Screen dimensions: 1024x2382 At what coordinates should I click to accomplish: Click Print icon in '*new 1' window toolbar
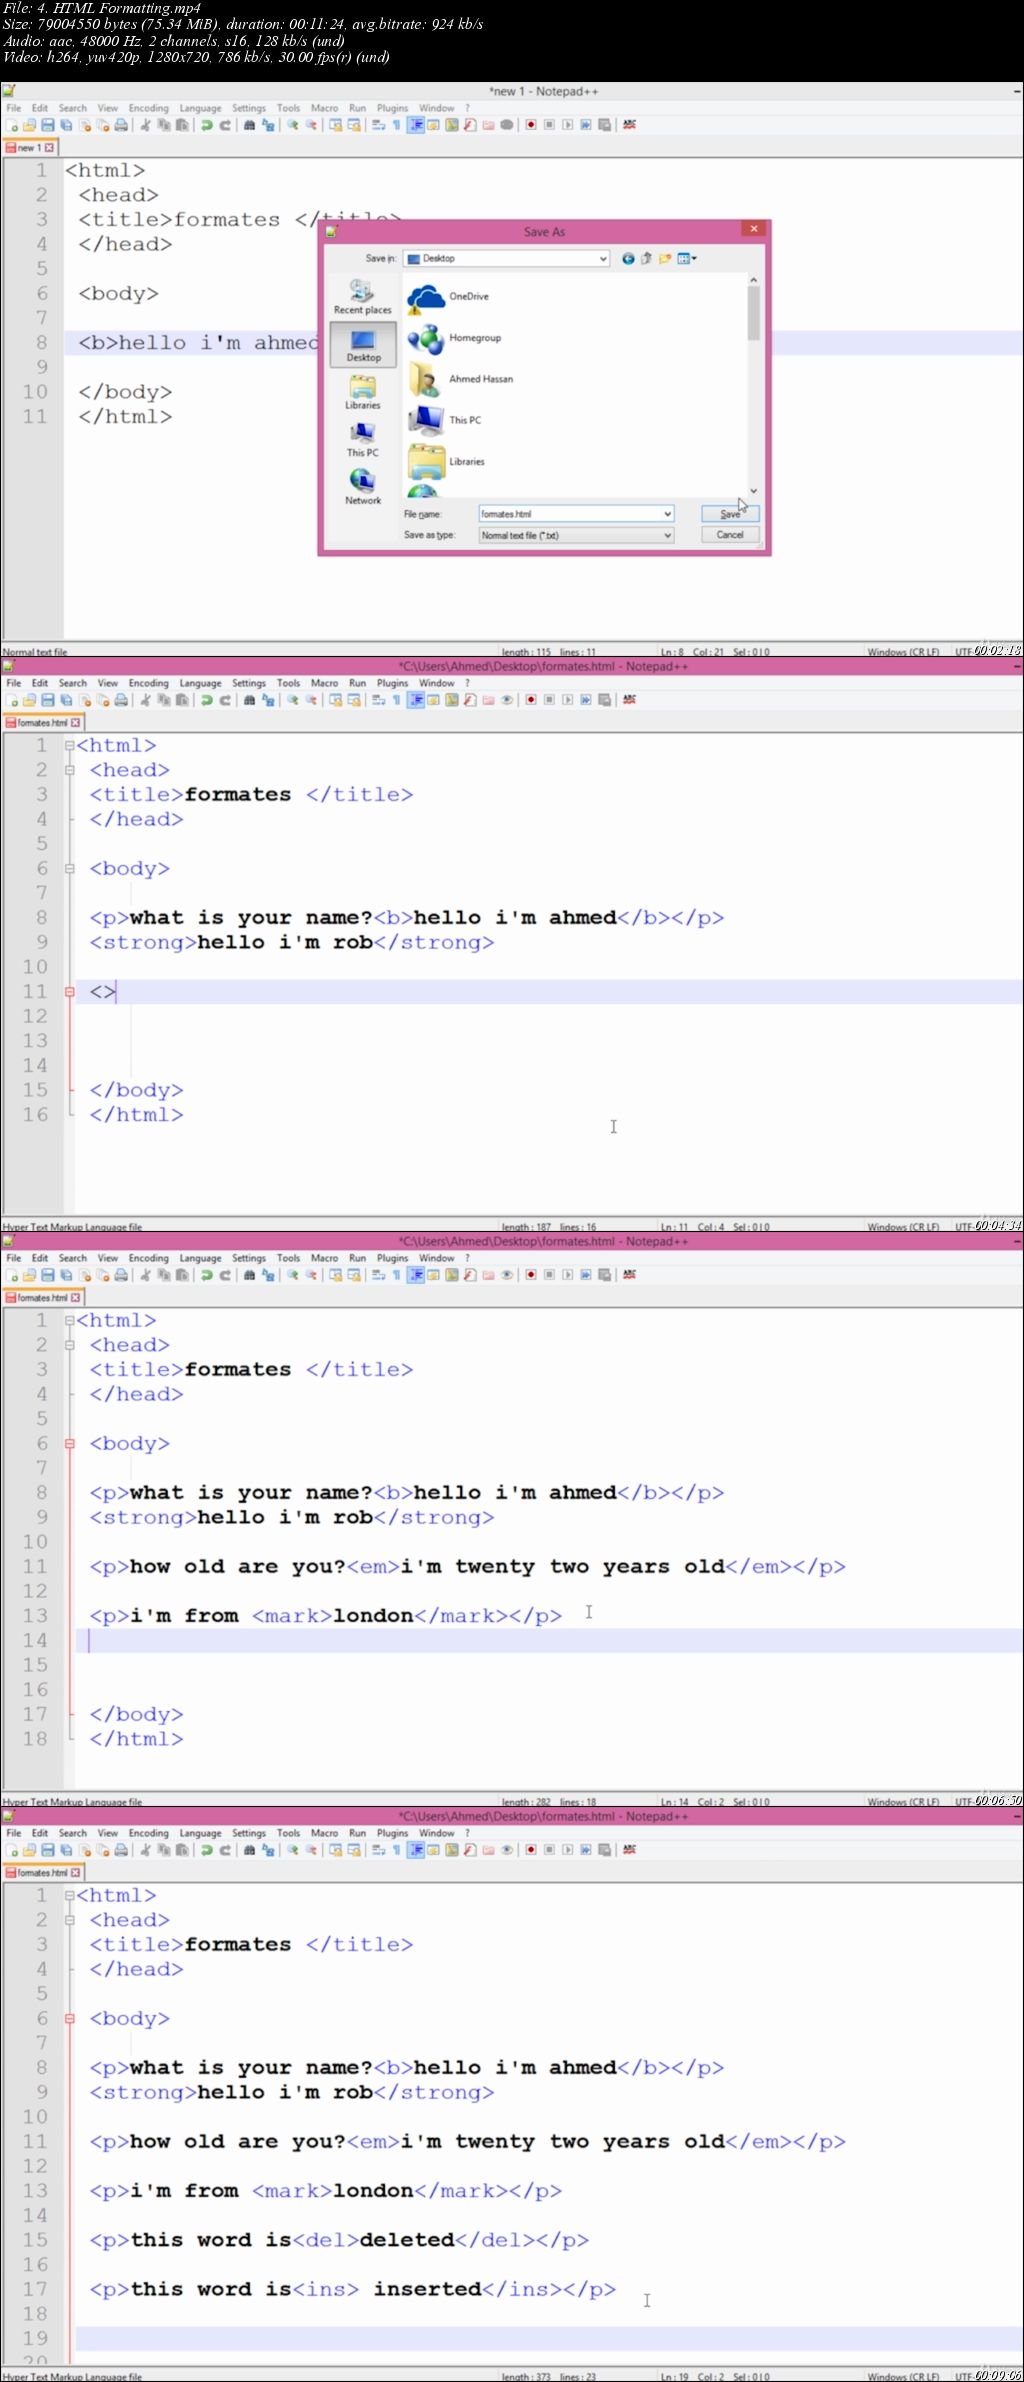(x=121, y=125)
